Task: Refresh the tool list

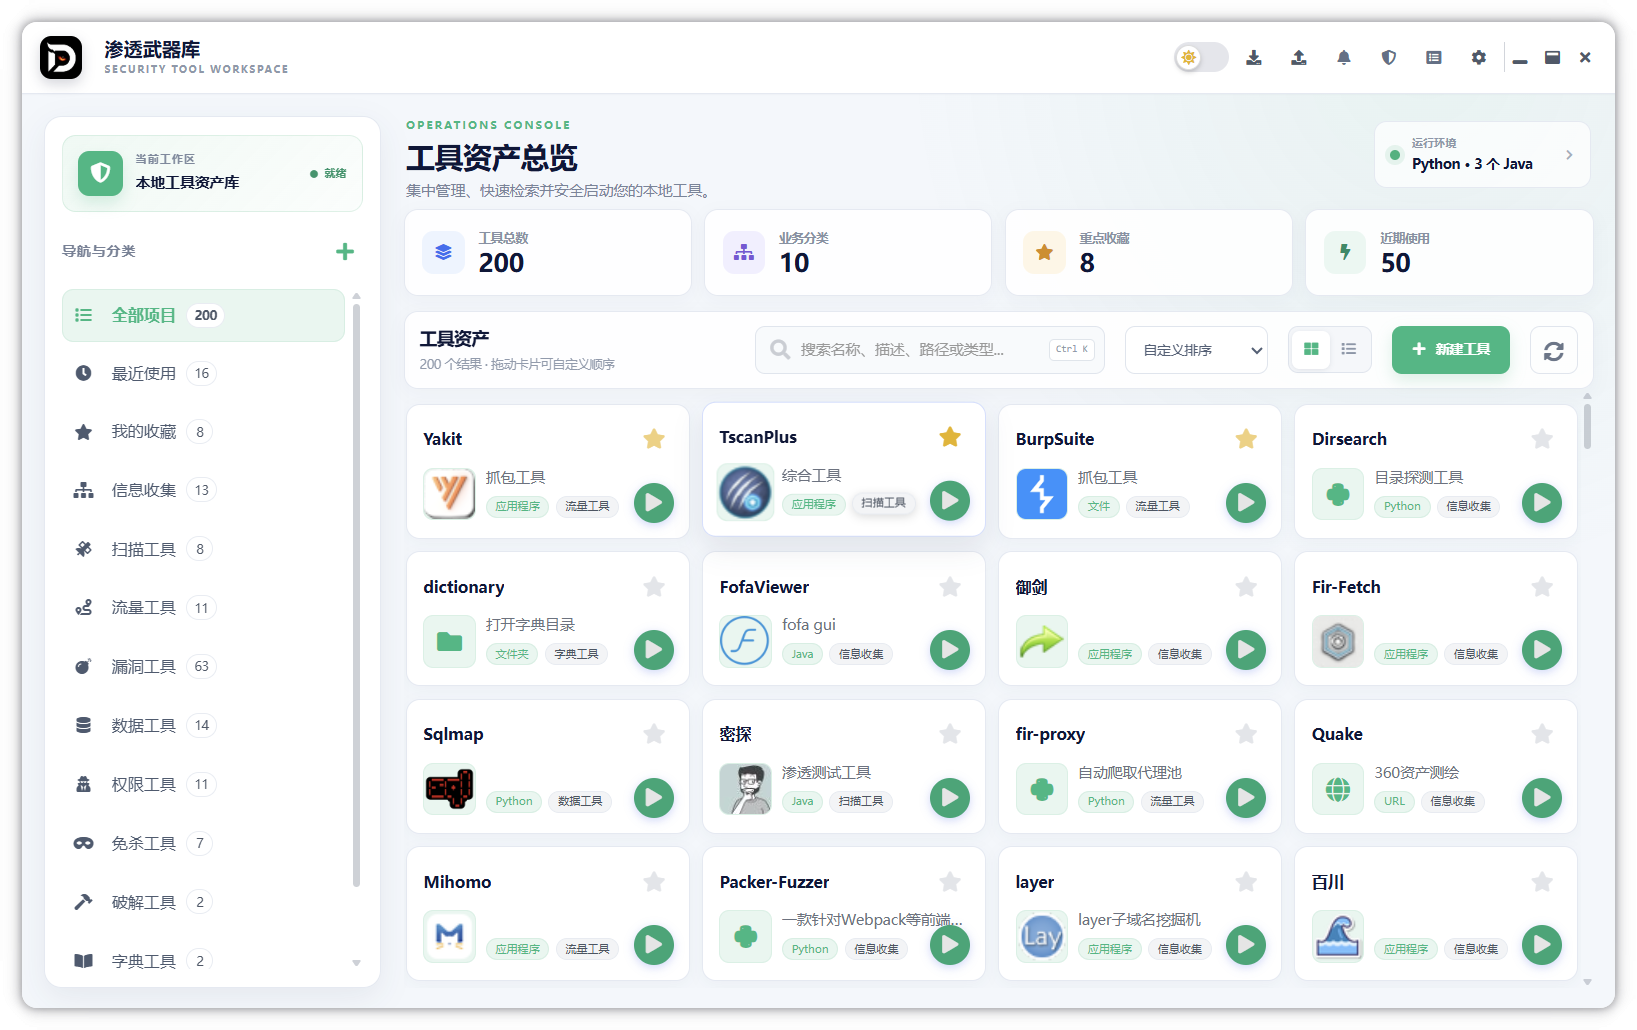Action: 1554,350
